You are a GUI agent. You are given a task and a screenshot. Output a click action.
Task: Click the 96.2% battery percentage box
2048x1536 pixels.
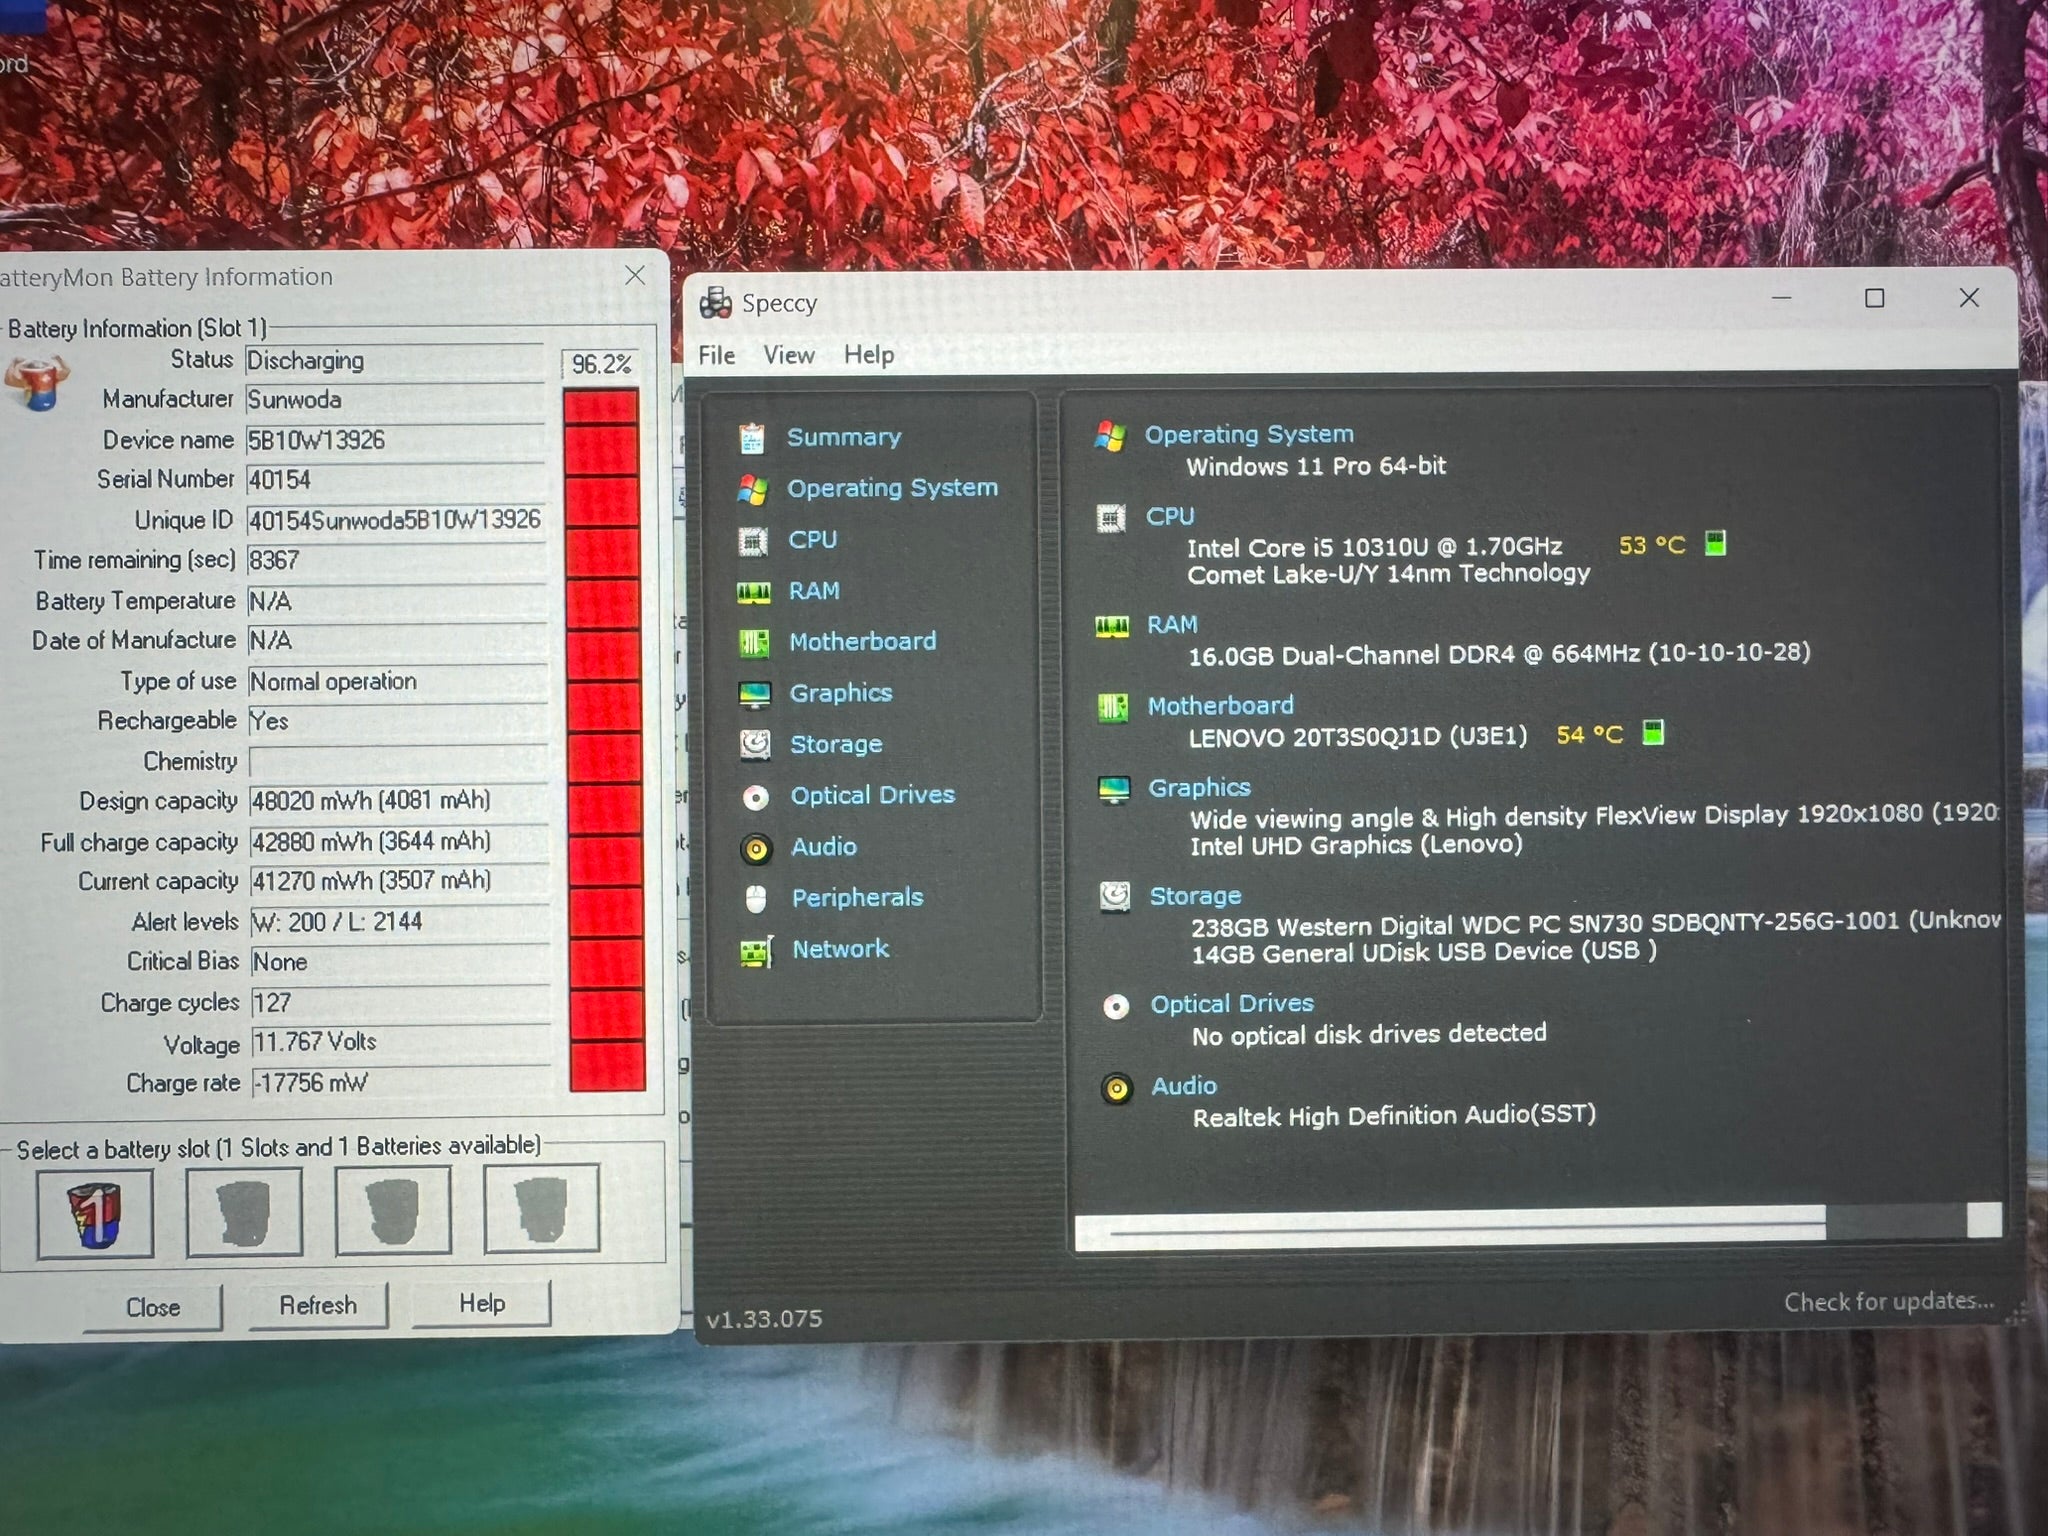coord(601,365)
